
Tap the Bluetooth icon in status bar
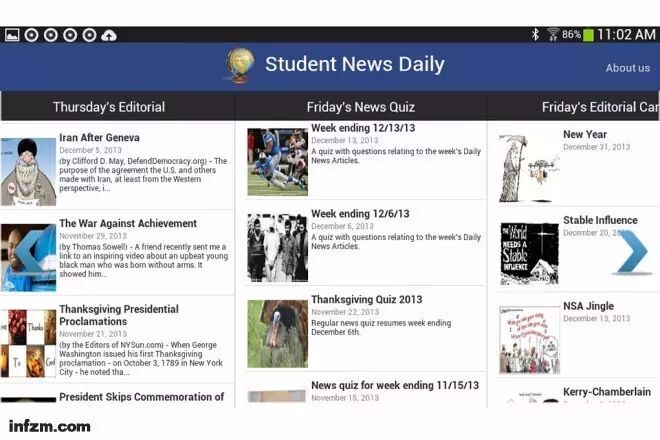535,34
